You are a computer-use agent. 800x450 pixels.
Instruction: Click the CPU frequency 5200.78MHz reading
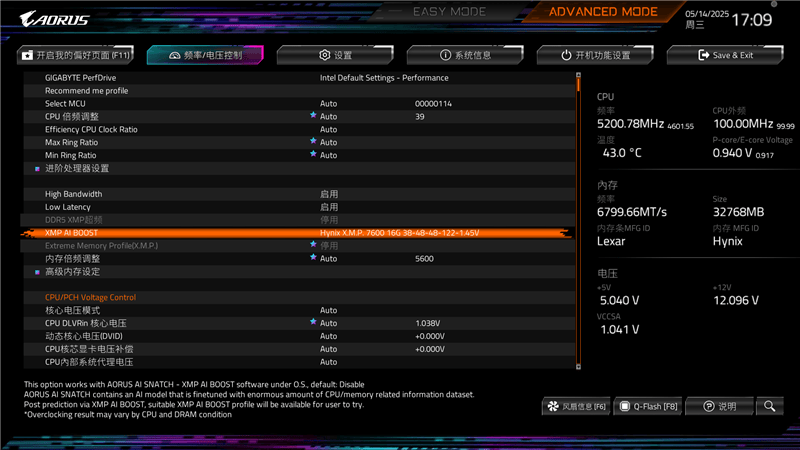pos(630,124)
